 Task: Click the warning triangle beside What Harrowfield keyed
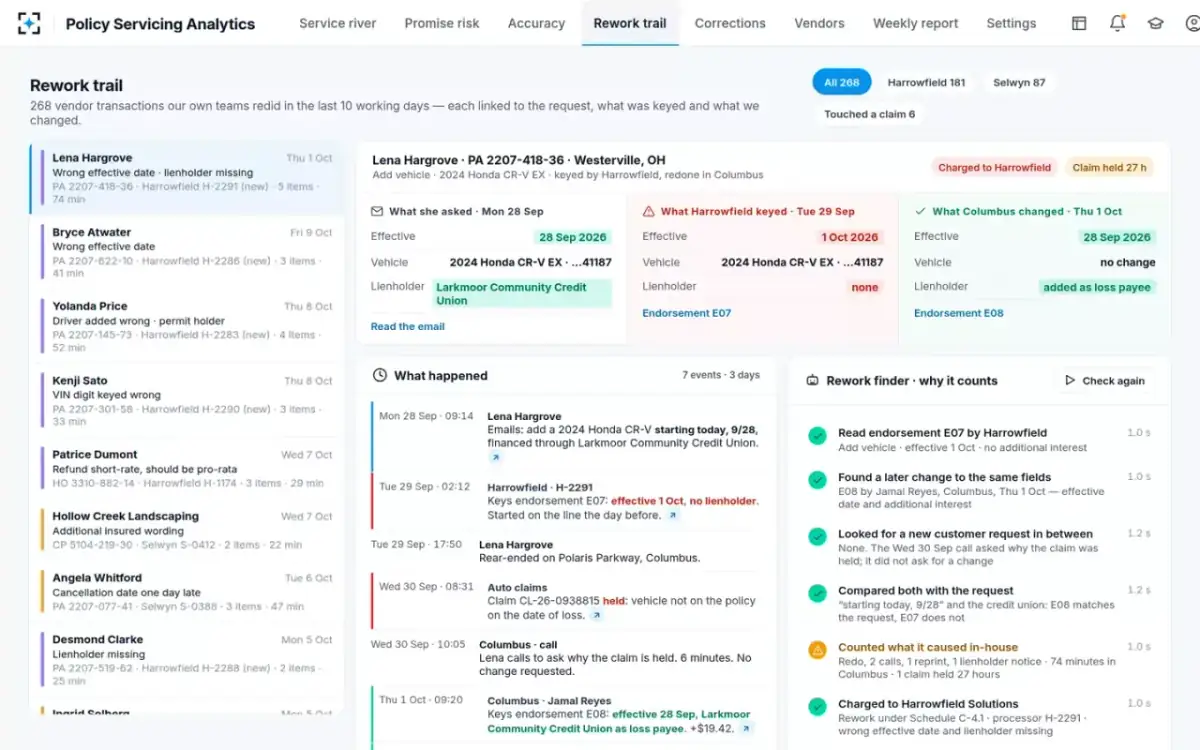tap(649, 211)
